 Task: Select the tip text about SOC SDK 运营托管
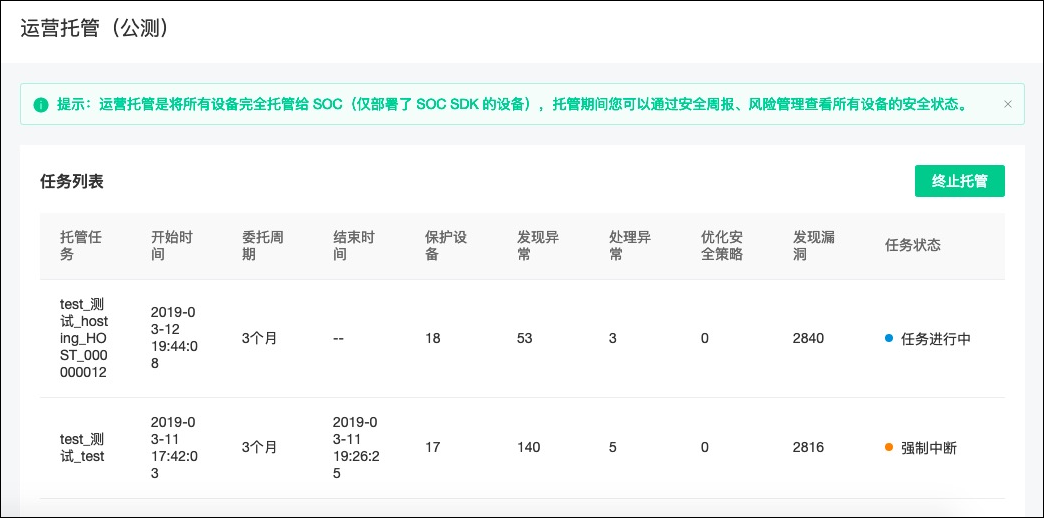pyautogui.click(x=513, y=105)
